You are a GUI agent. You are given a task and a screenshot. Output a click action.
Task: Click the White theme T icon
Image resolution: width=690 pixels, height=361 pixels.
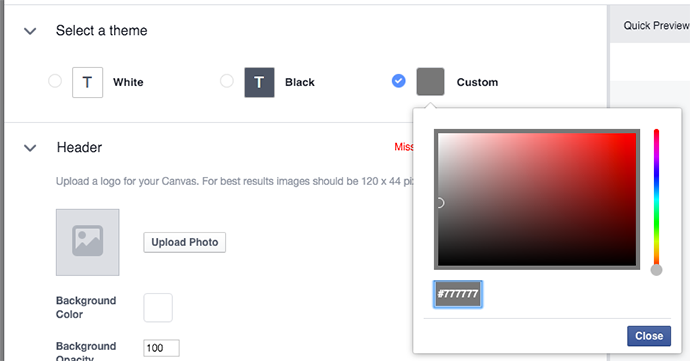(88, 82)
